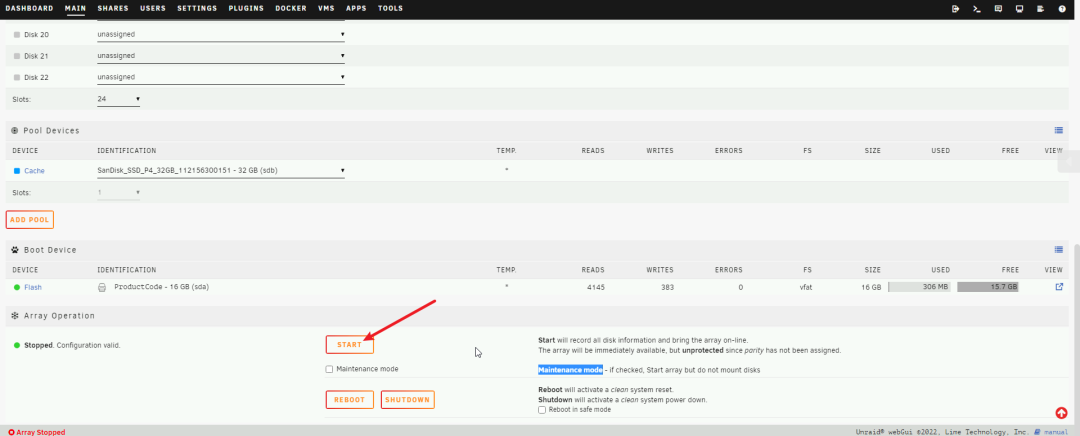The height and width of the screenshot is (436, 1080).
Task: Open the Disk 22 unassigned dropdown
Action: pyautogui.click(x=220, y=77)
